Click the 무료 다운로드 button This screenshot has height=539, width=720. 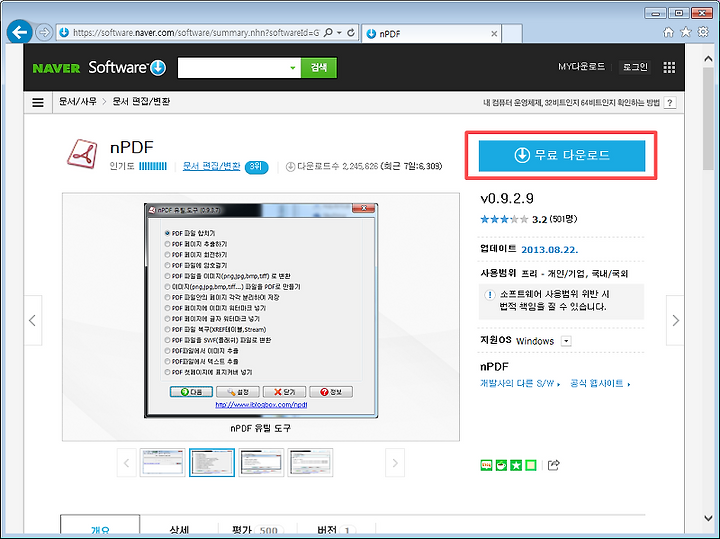click(562, 156)
